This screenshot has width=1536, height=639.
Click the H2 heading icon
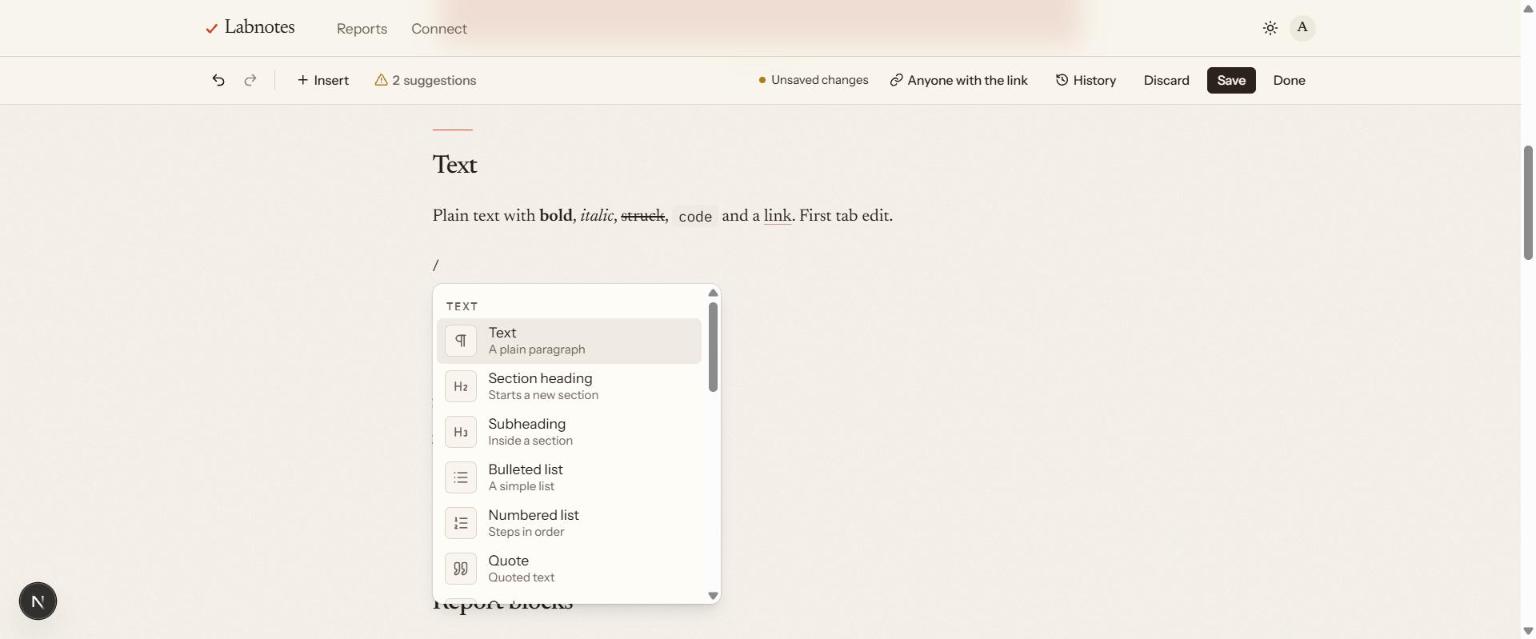461,386
